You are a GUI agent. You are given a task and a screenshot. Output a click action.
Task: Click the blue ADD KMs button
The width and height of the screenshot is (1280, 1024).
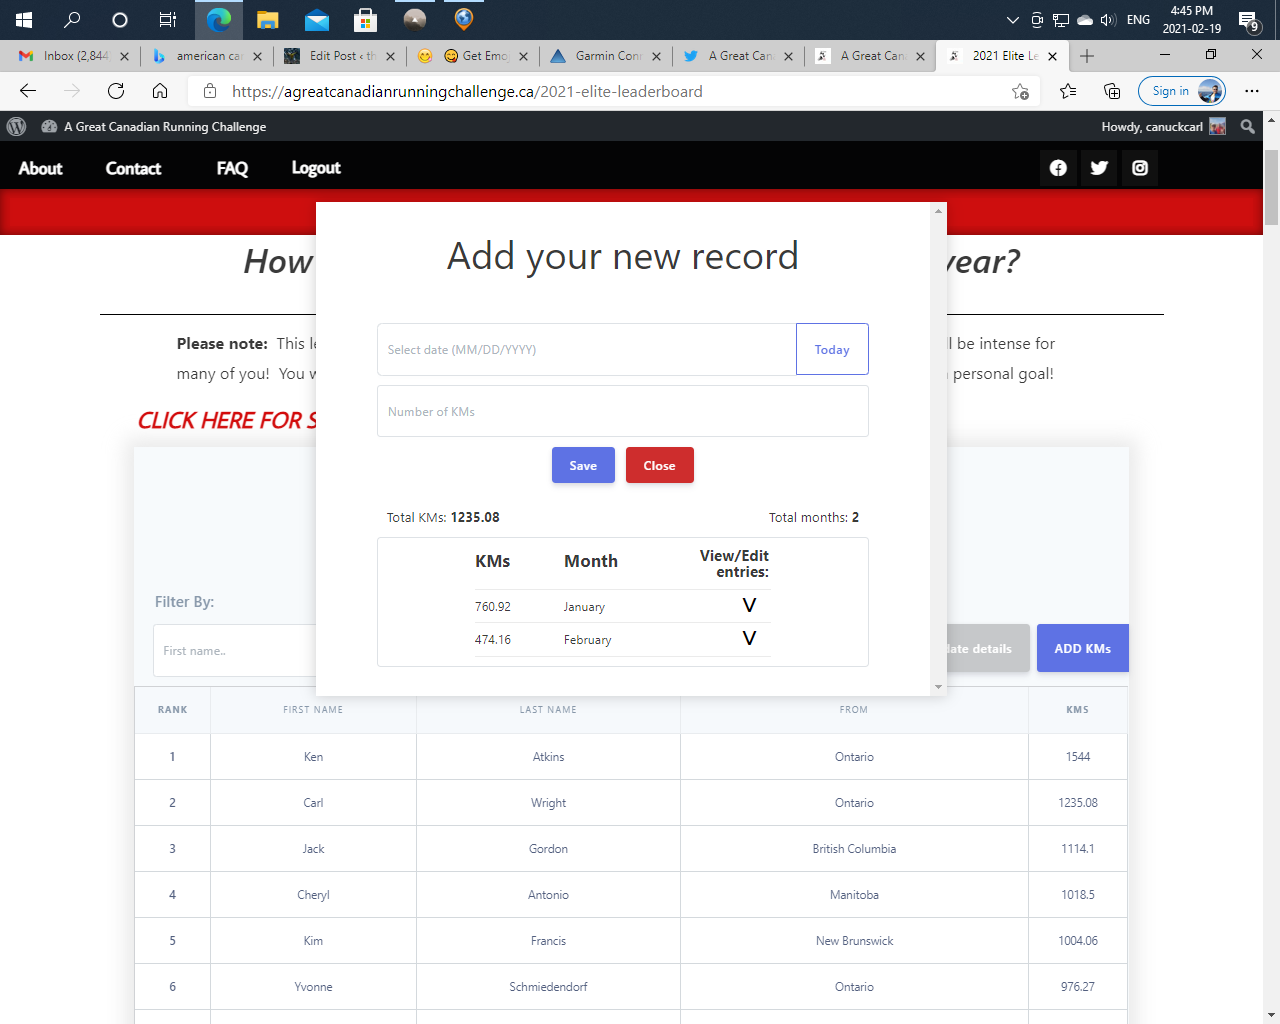[1082, 648]
